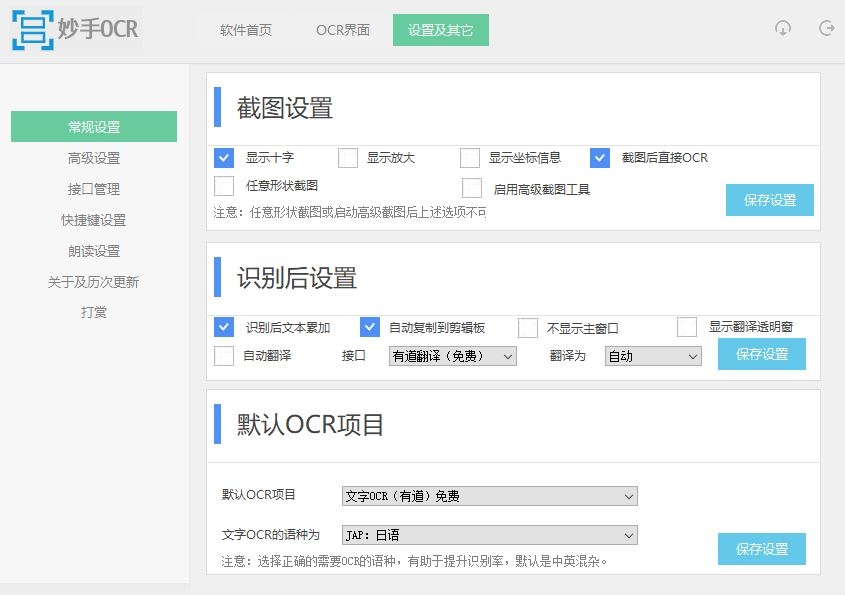Switch to the OCR界面 tab

(x=343, y=30)
